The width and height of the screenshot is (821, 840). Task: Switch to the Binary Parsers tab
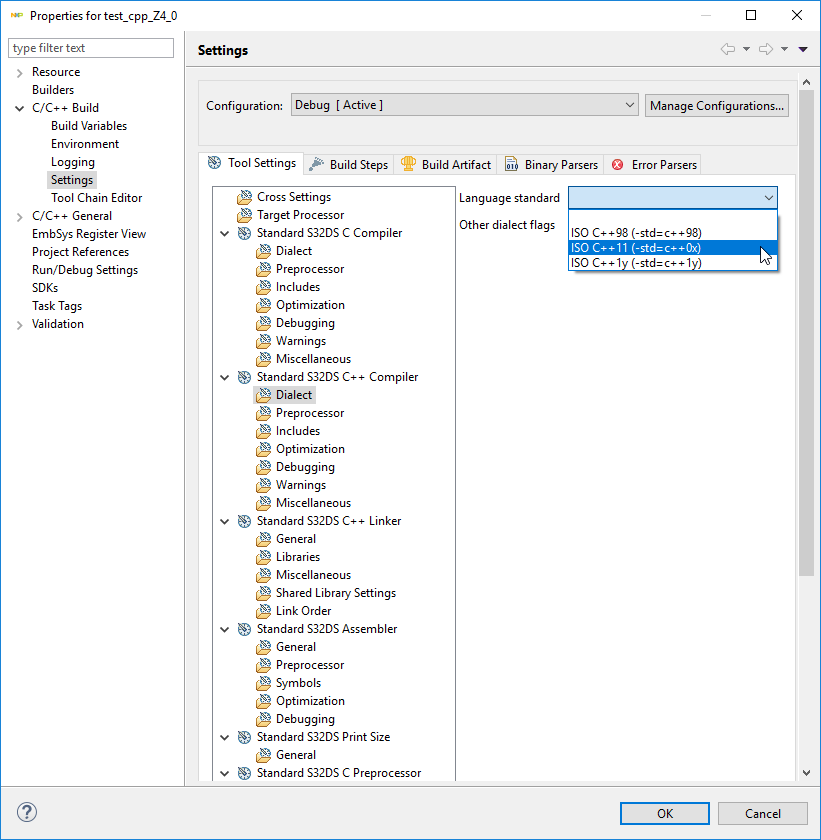pos(551,164)
